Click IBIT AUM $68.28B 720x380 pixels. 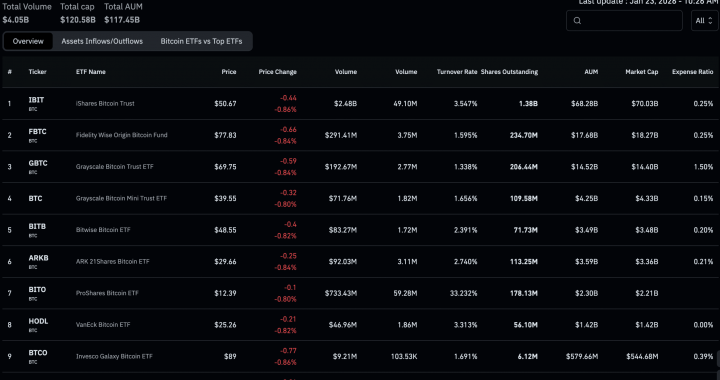(x=585, y=103)
